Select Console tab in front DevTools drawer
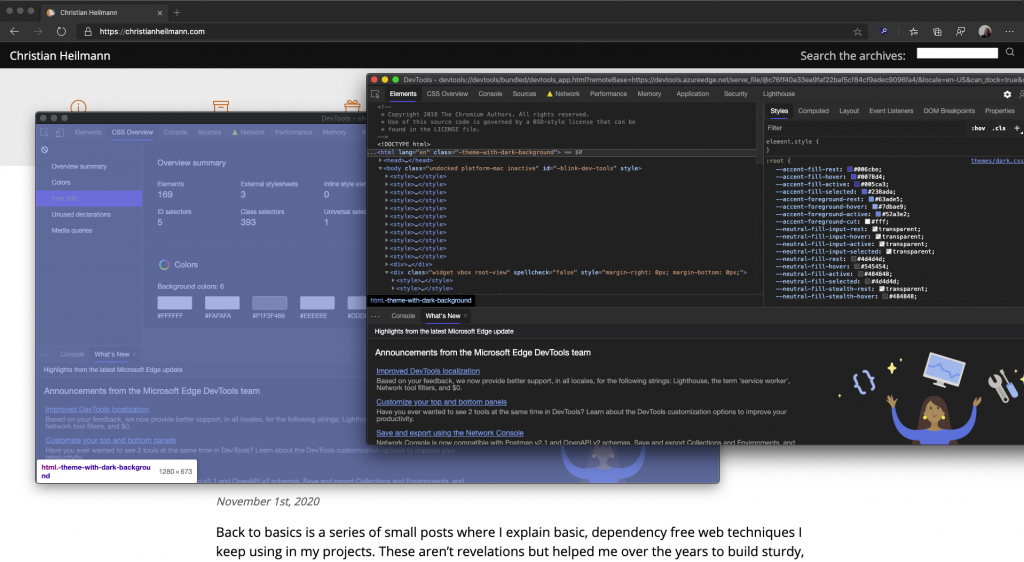The image size is (1024, 562). 403,316
